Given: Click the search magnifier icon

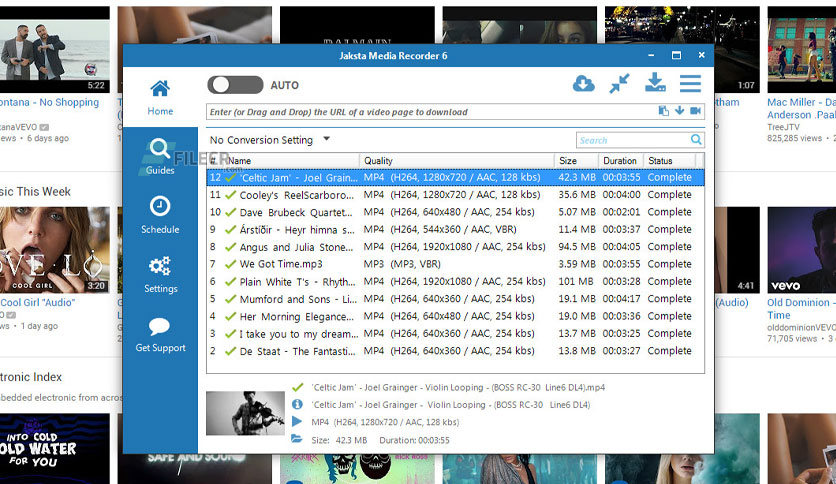Looking at the screenshot, I should 696,140.
